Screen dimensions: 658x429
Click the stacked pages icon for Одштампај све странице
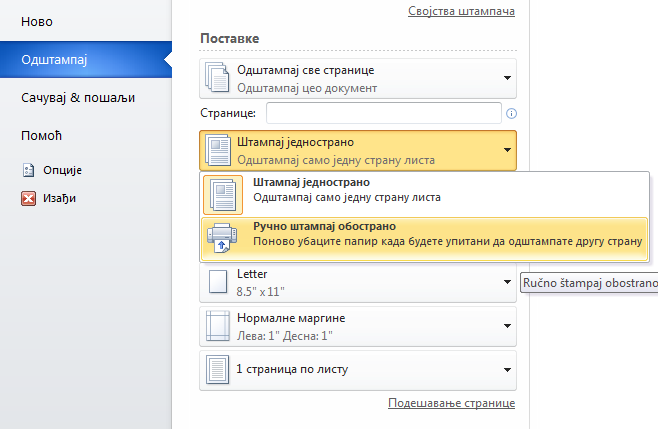point(217,78)
